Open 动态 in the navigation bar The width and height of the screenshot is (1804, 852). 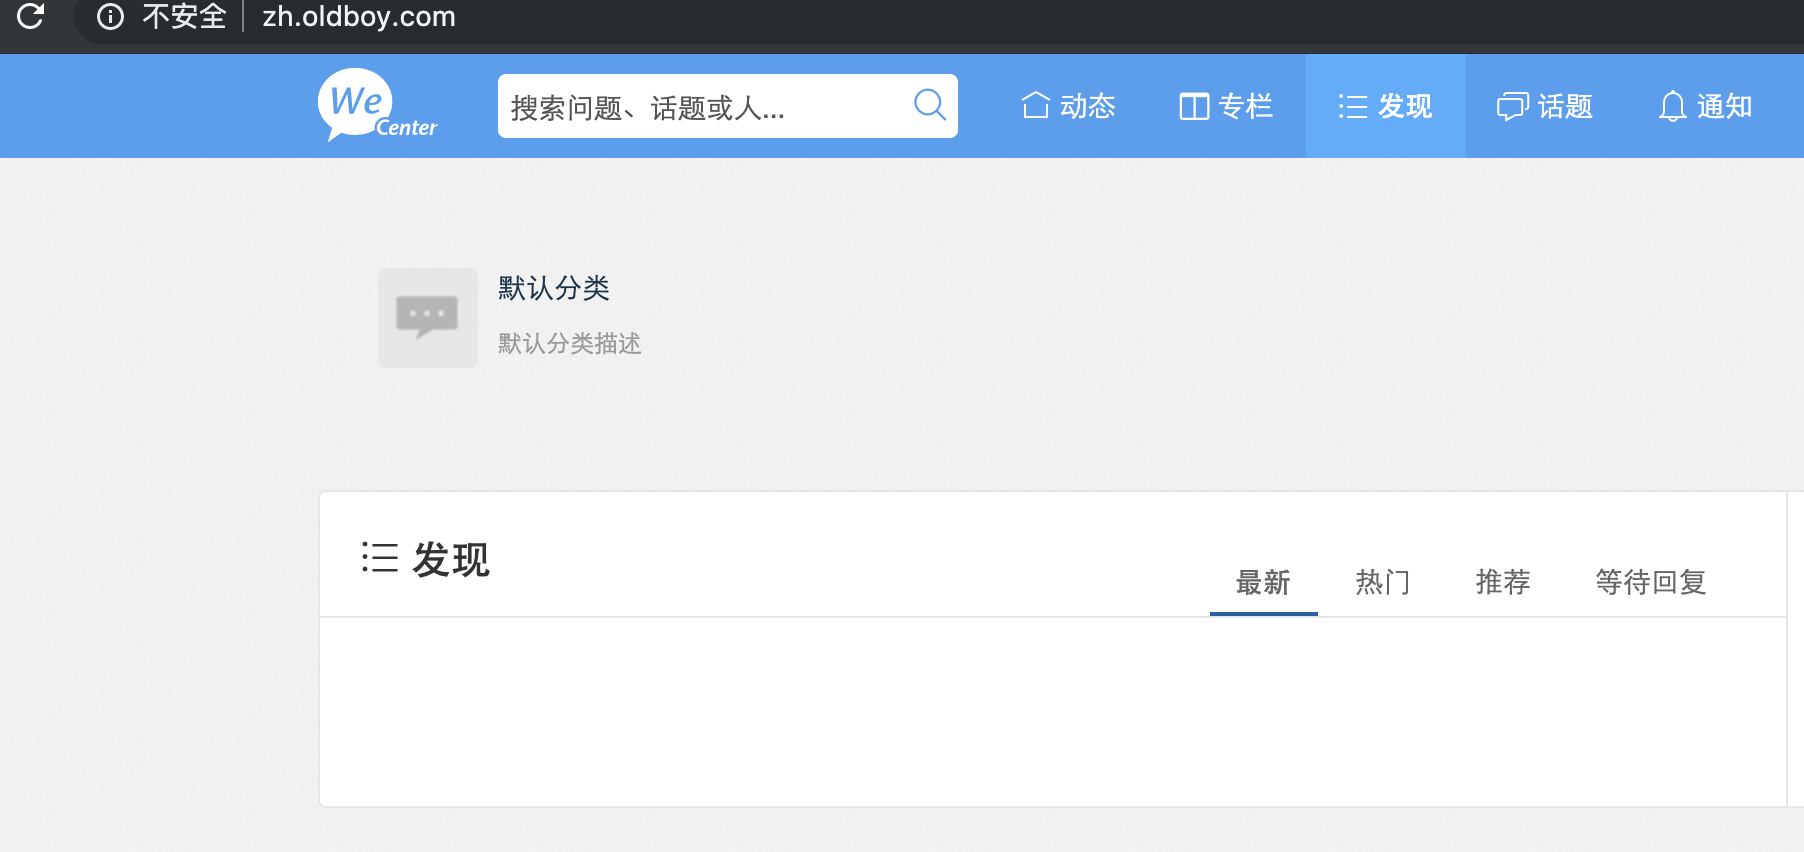pyautogui.click(x=1087, y=106)
